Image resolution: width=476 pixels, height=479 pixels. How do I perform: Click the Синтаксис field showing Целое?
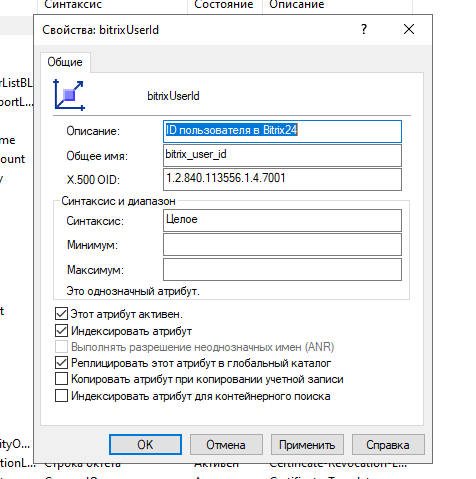(282, 220)
